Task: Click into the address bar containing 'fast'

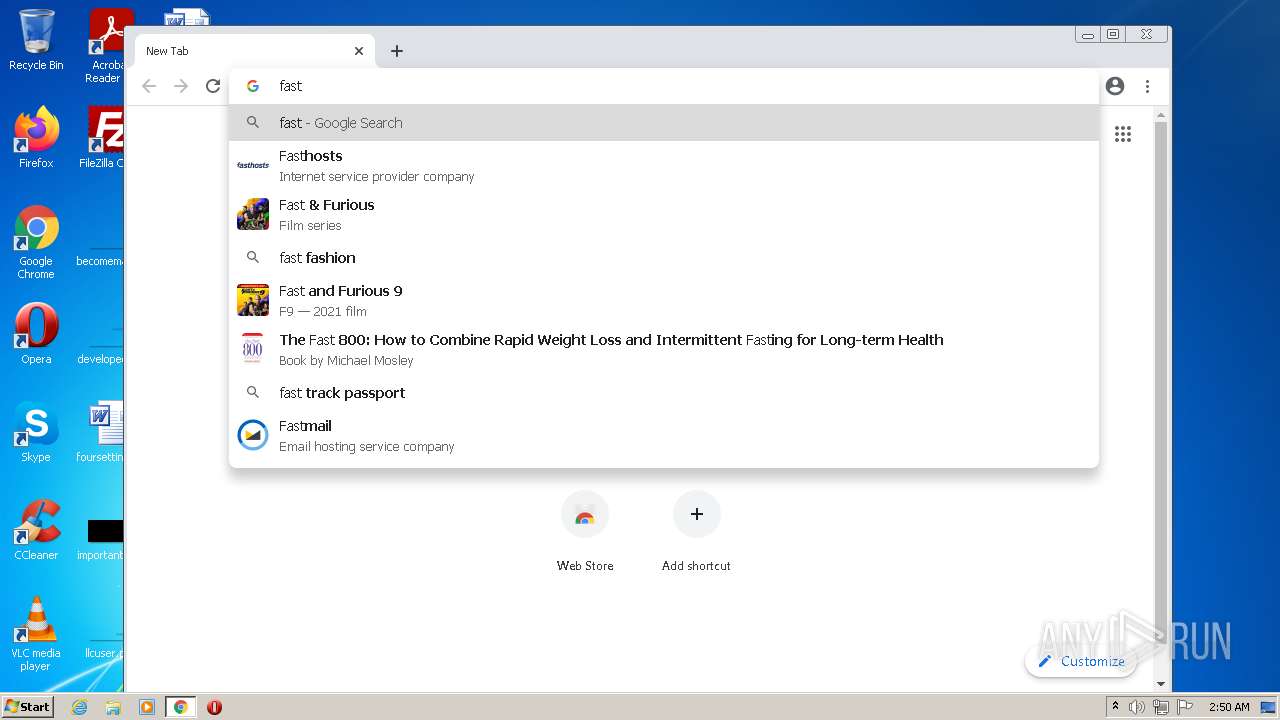Action: point(664,86)
